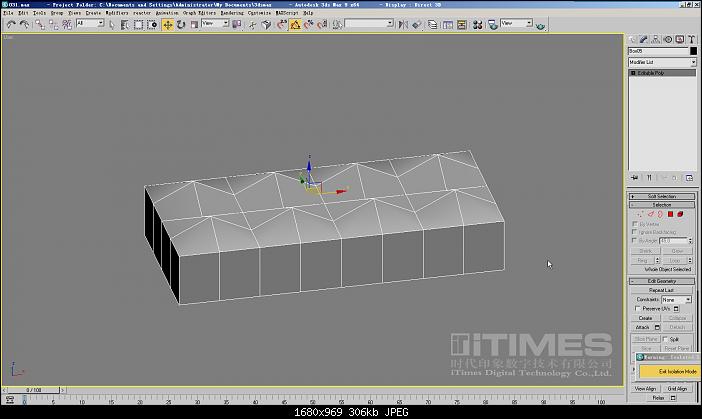Select Element sub-object level icon
The image size is (702, 419).
click(680, 214)
